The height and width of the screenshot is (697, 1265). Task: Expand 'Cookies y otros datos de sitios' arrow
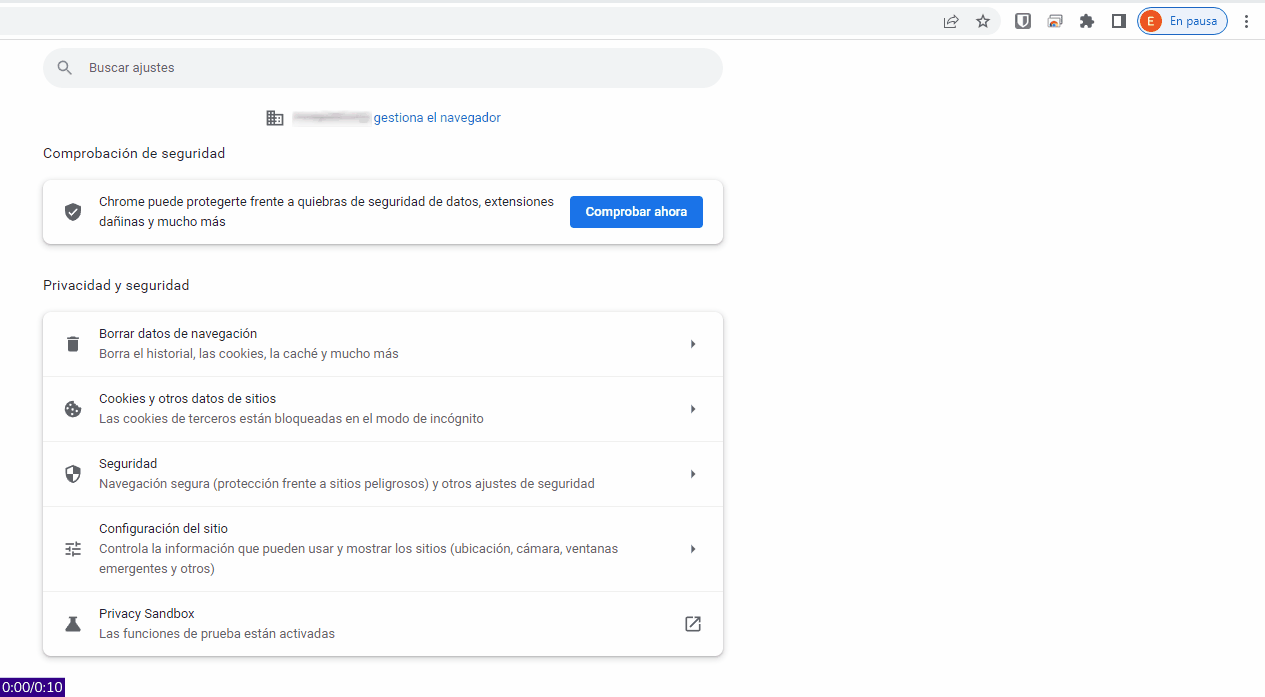[x=692, y=409]
